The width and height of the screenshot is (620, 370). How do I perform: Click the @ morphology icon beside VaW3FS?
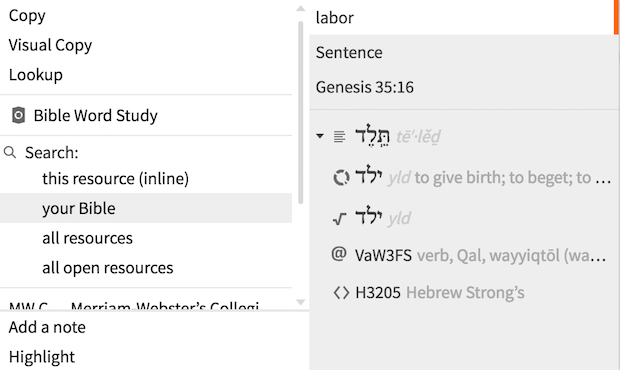point(339,254)
